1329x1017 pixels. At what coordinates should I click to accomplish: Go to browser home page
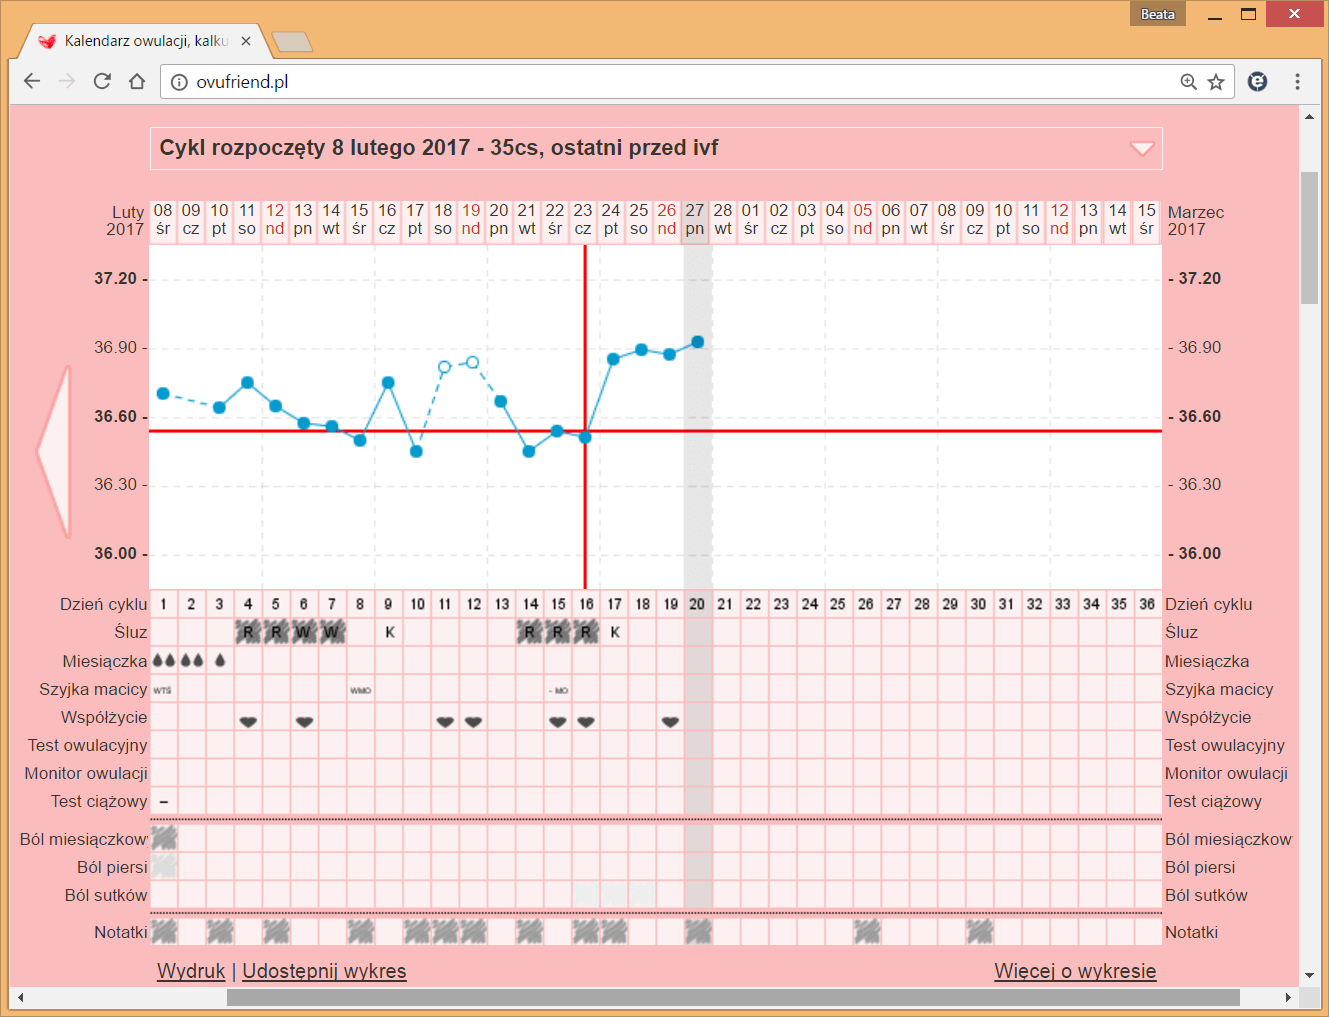137,81
